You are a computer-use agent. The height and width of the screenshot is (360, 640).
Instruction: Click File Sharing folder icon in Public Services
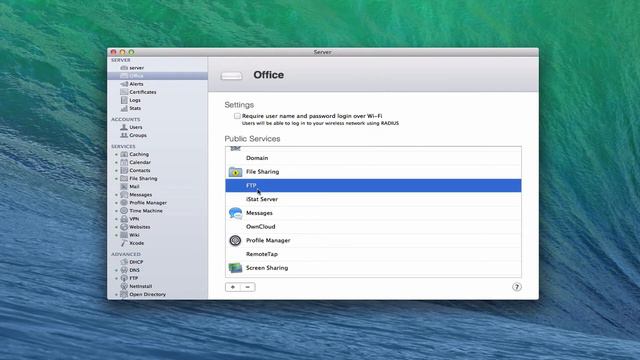click(x=235, y=172)
